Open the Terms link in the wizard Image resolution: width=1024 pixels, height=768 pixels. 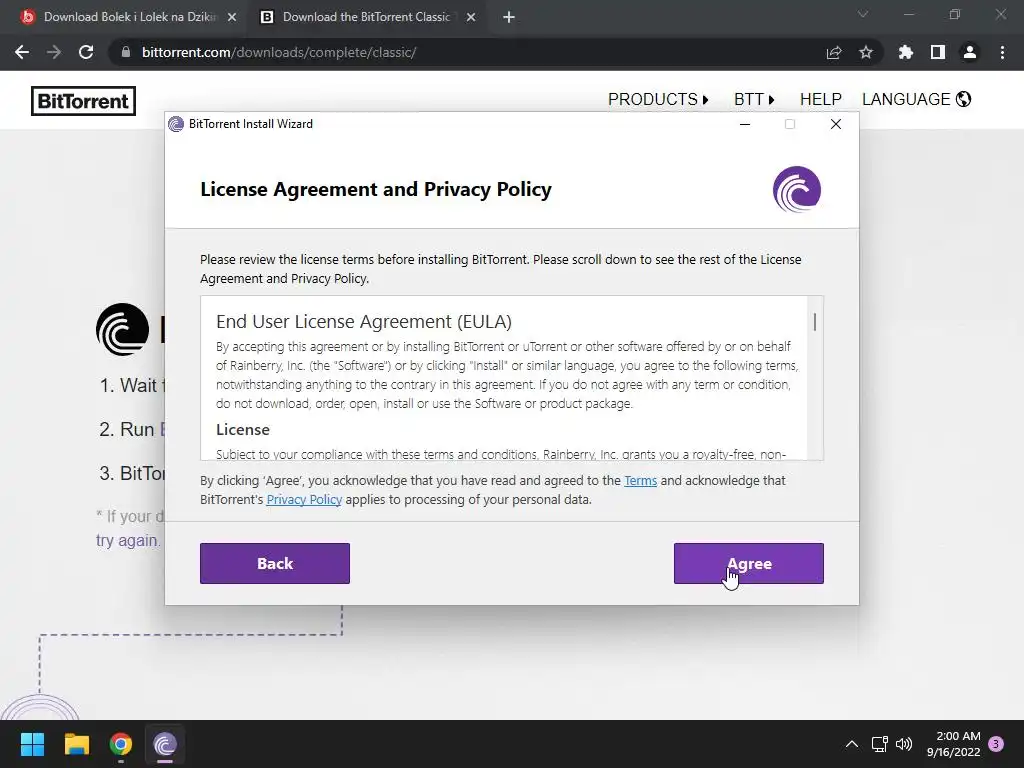click(x=640, y=481)
